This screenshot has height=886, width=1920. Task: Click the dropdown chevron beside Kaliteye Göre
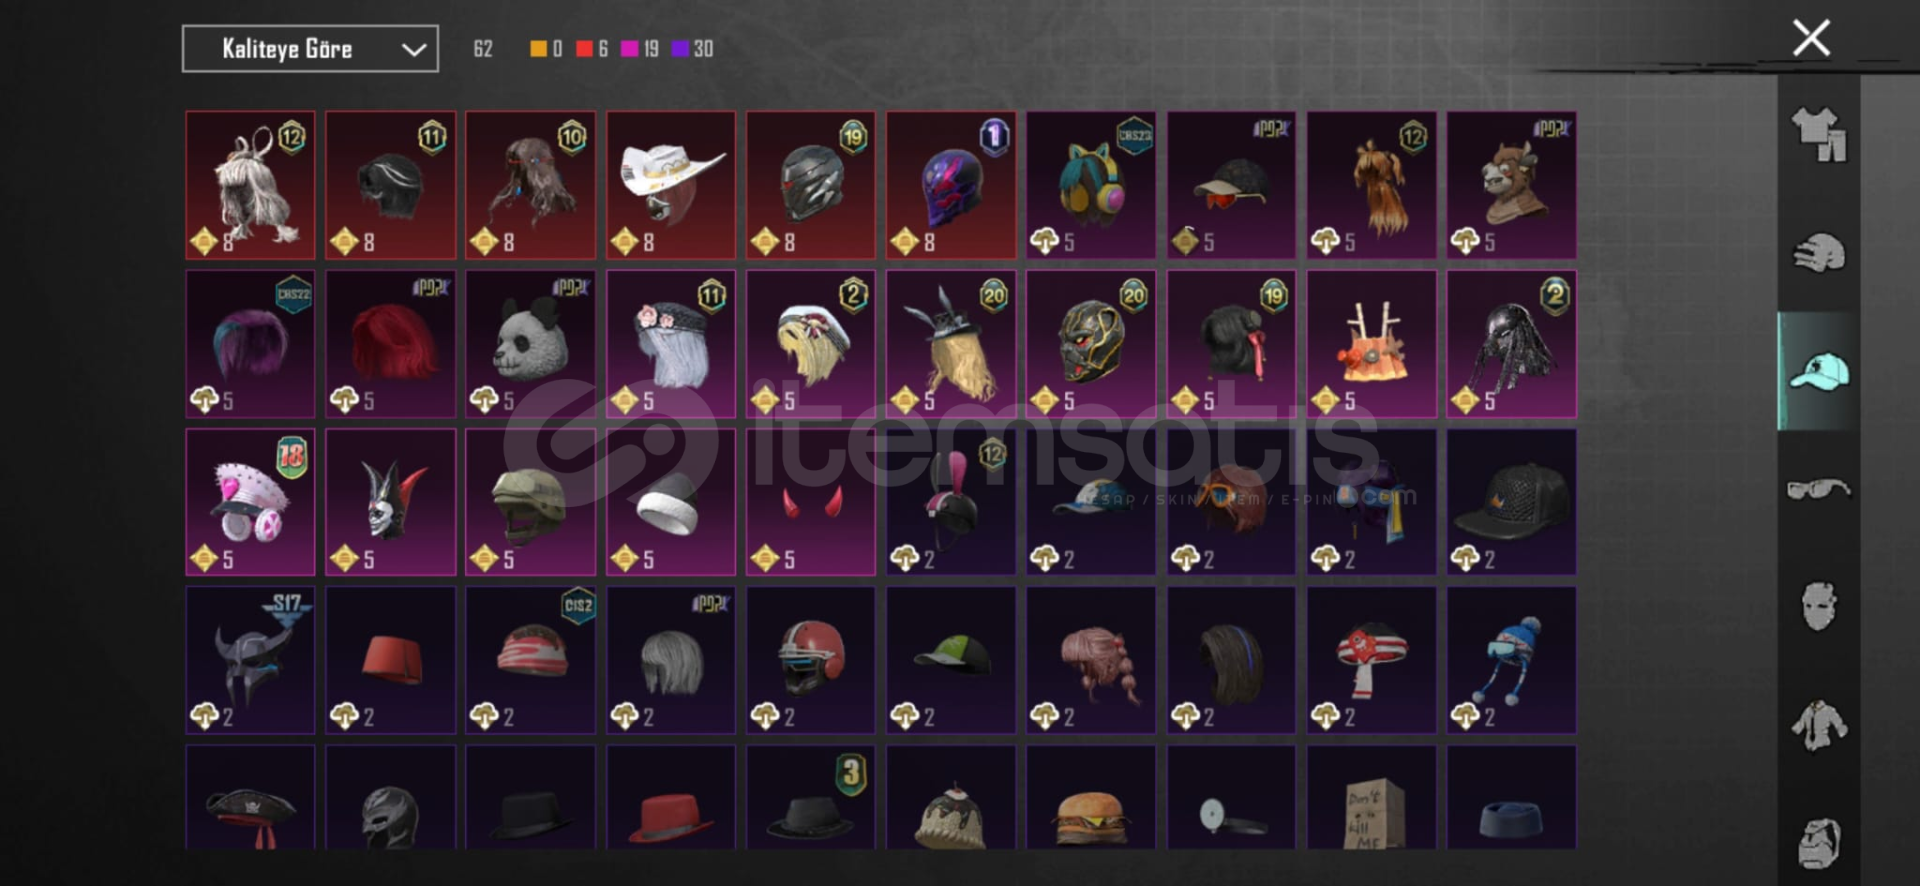(413, 50)
